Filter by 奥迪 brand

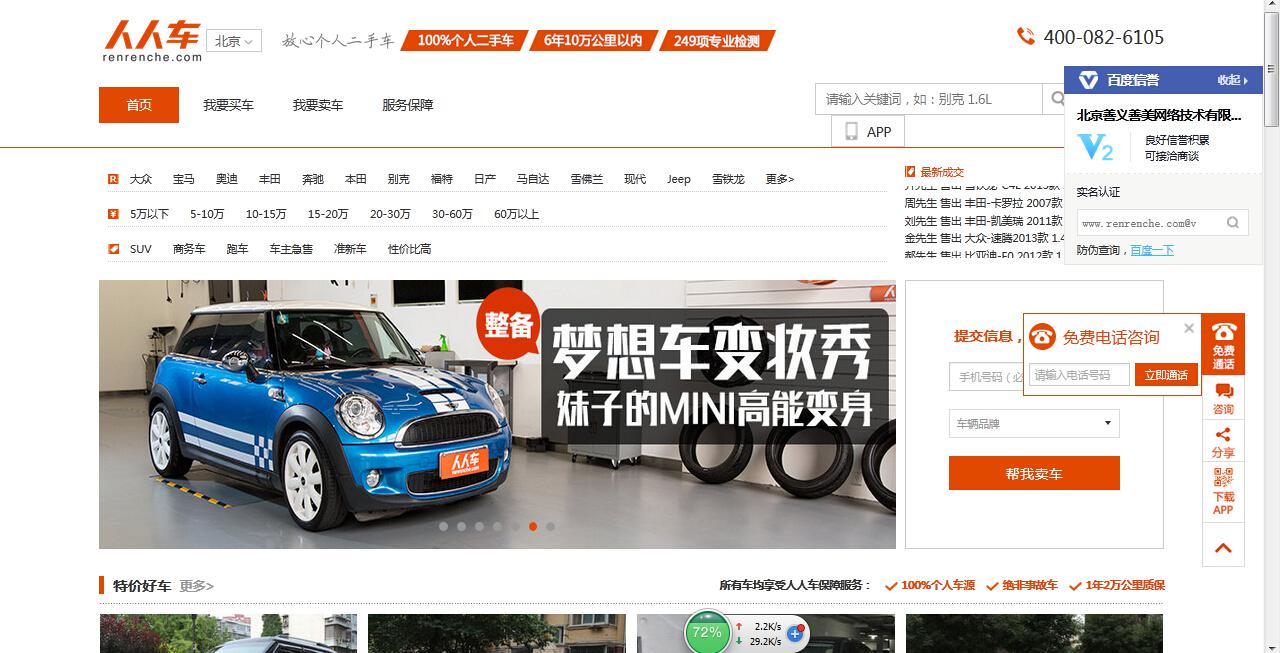(227, 179)
